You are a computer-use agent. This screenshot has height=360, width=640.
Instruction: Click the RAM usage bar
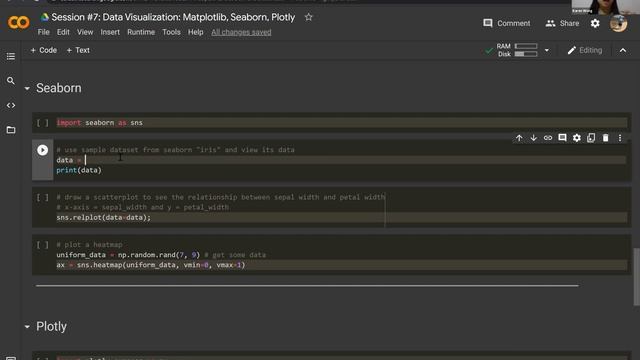(526, 46)
